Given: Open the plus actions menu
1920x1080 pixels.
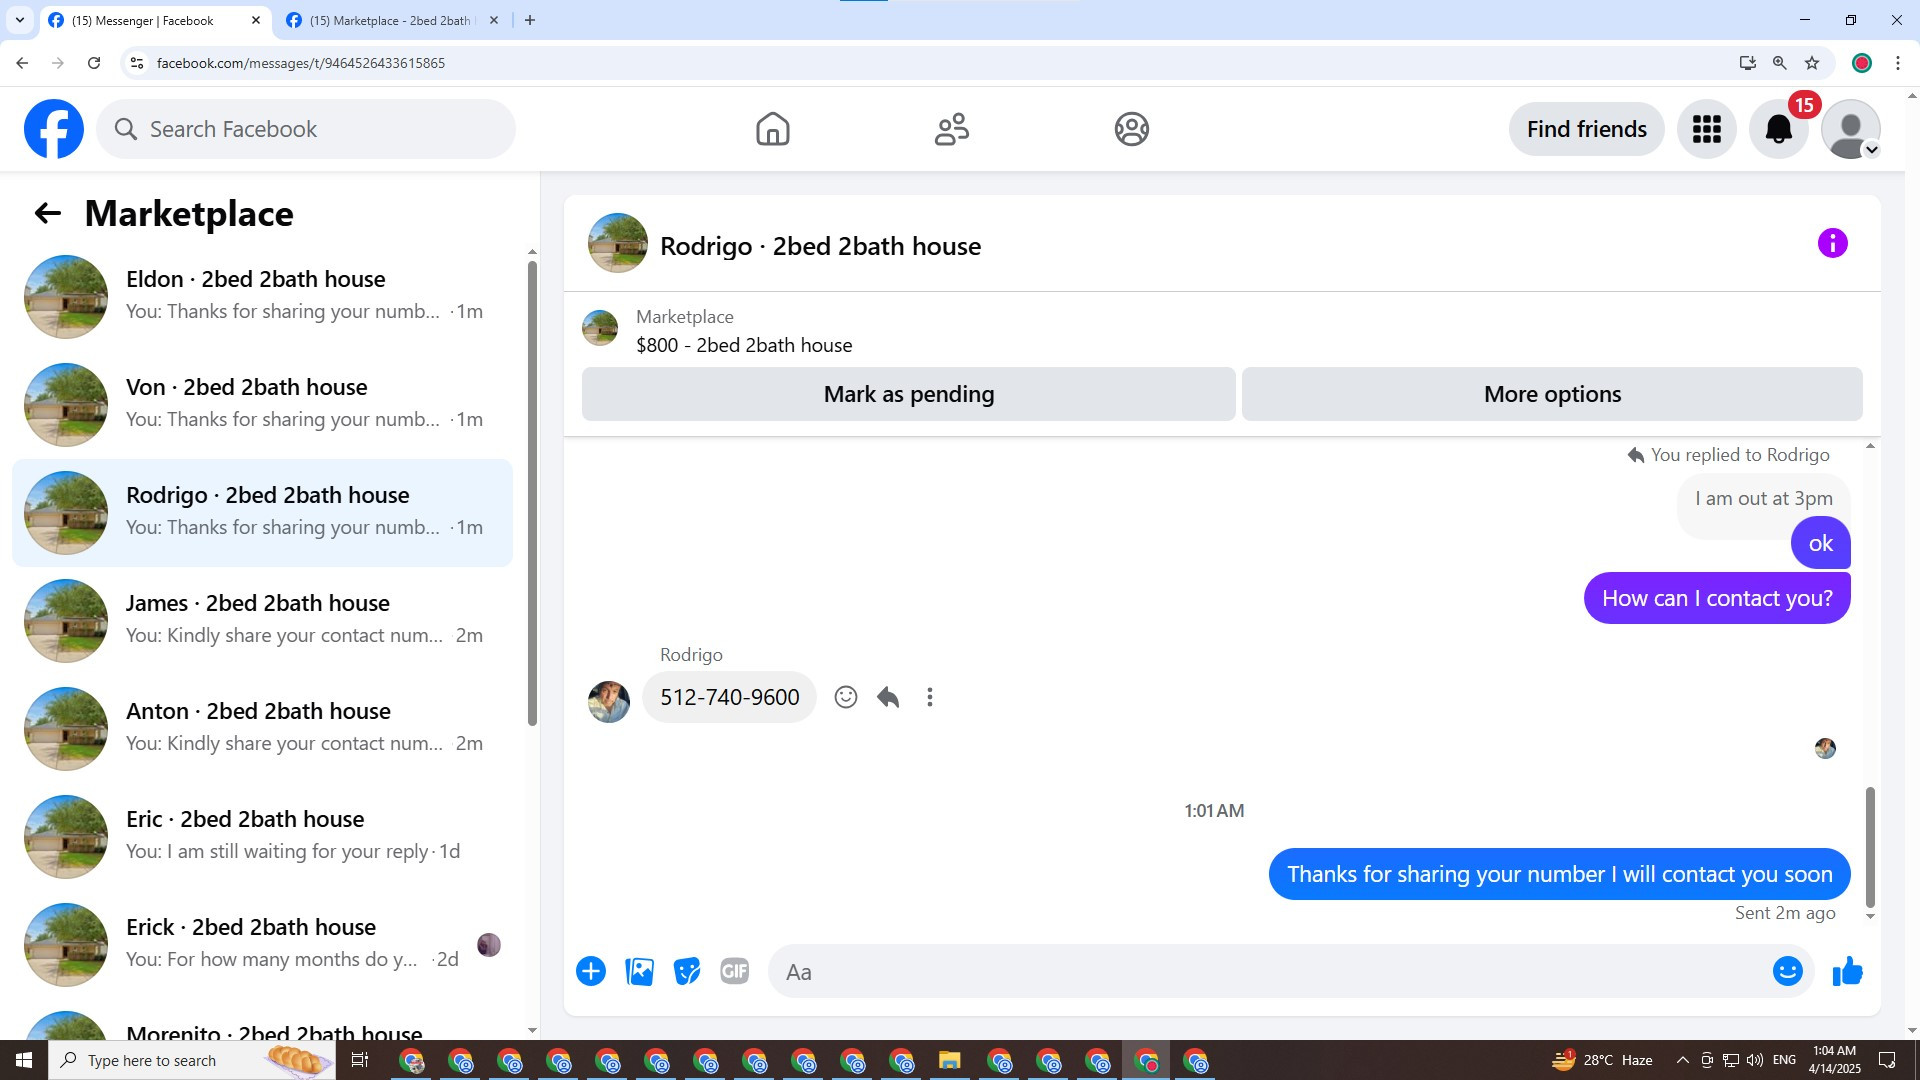Looking at the screenshot, I should [x=590, y=971].
